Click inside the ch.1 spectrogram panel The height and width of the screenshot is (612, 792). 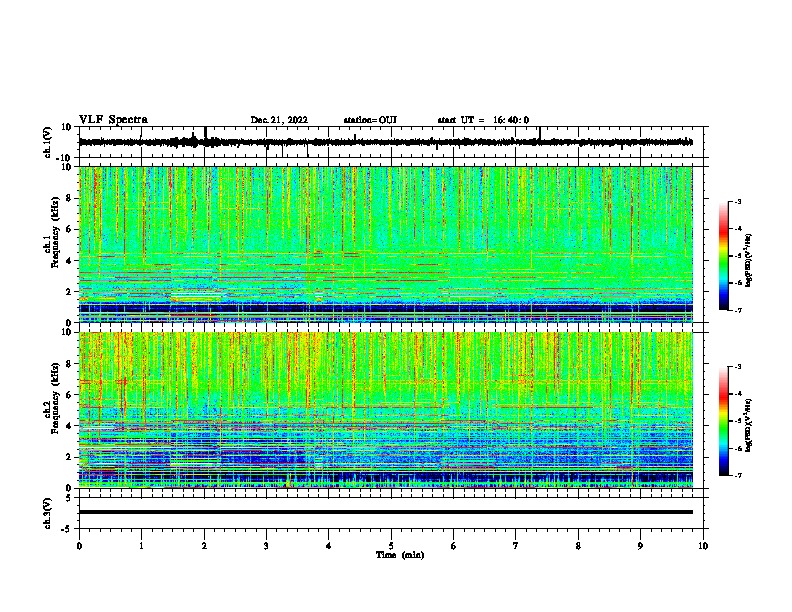(x=386, y=244)
